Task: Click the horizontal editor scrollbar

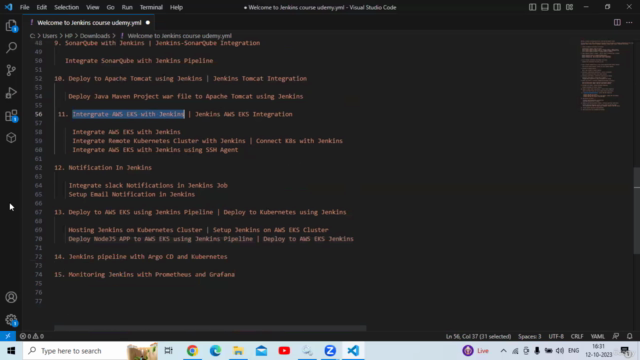Action: click(210, 328)
